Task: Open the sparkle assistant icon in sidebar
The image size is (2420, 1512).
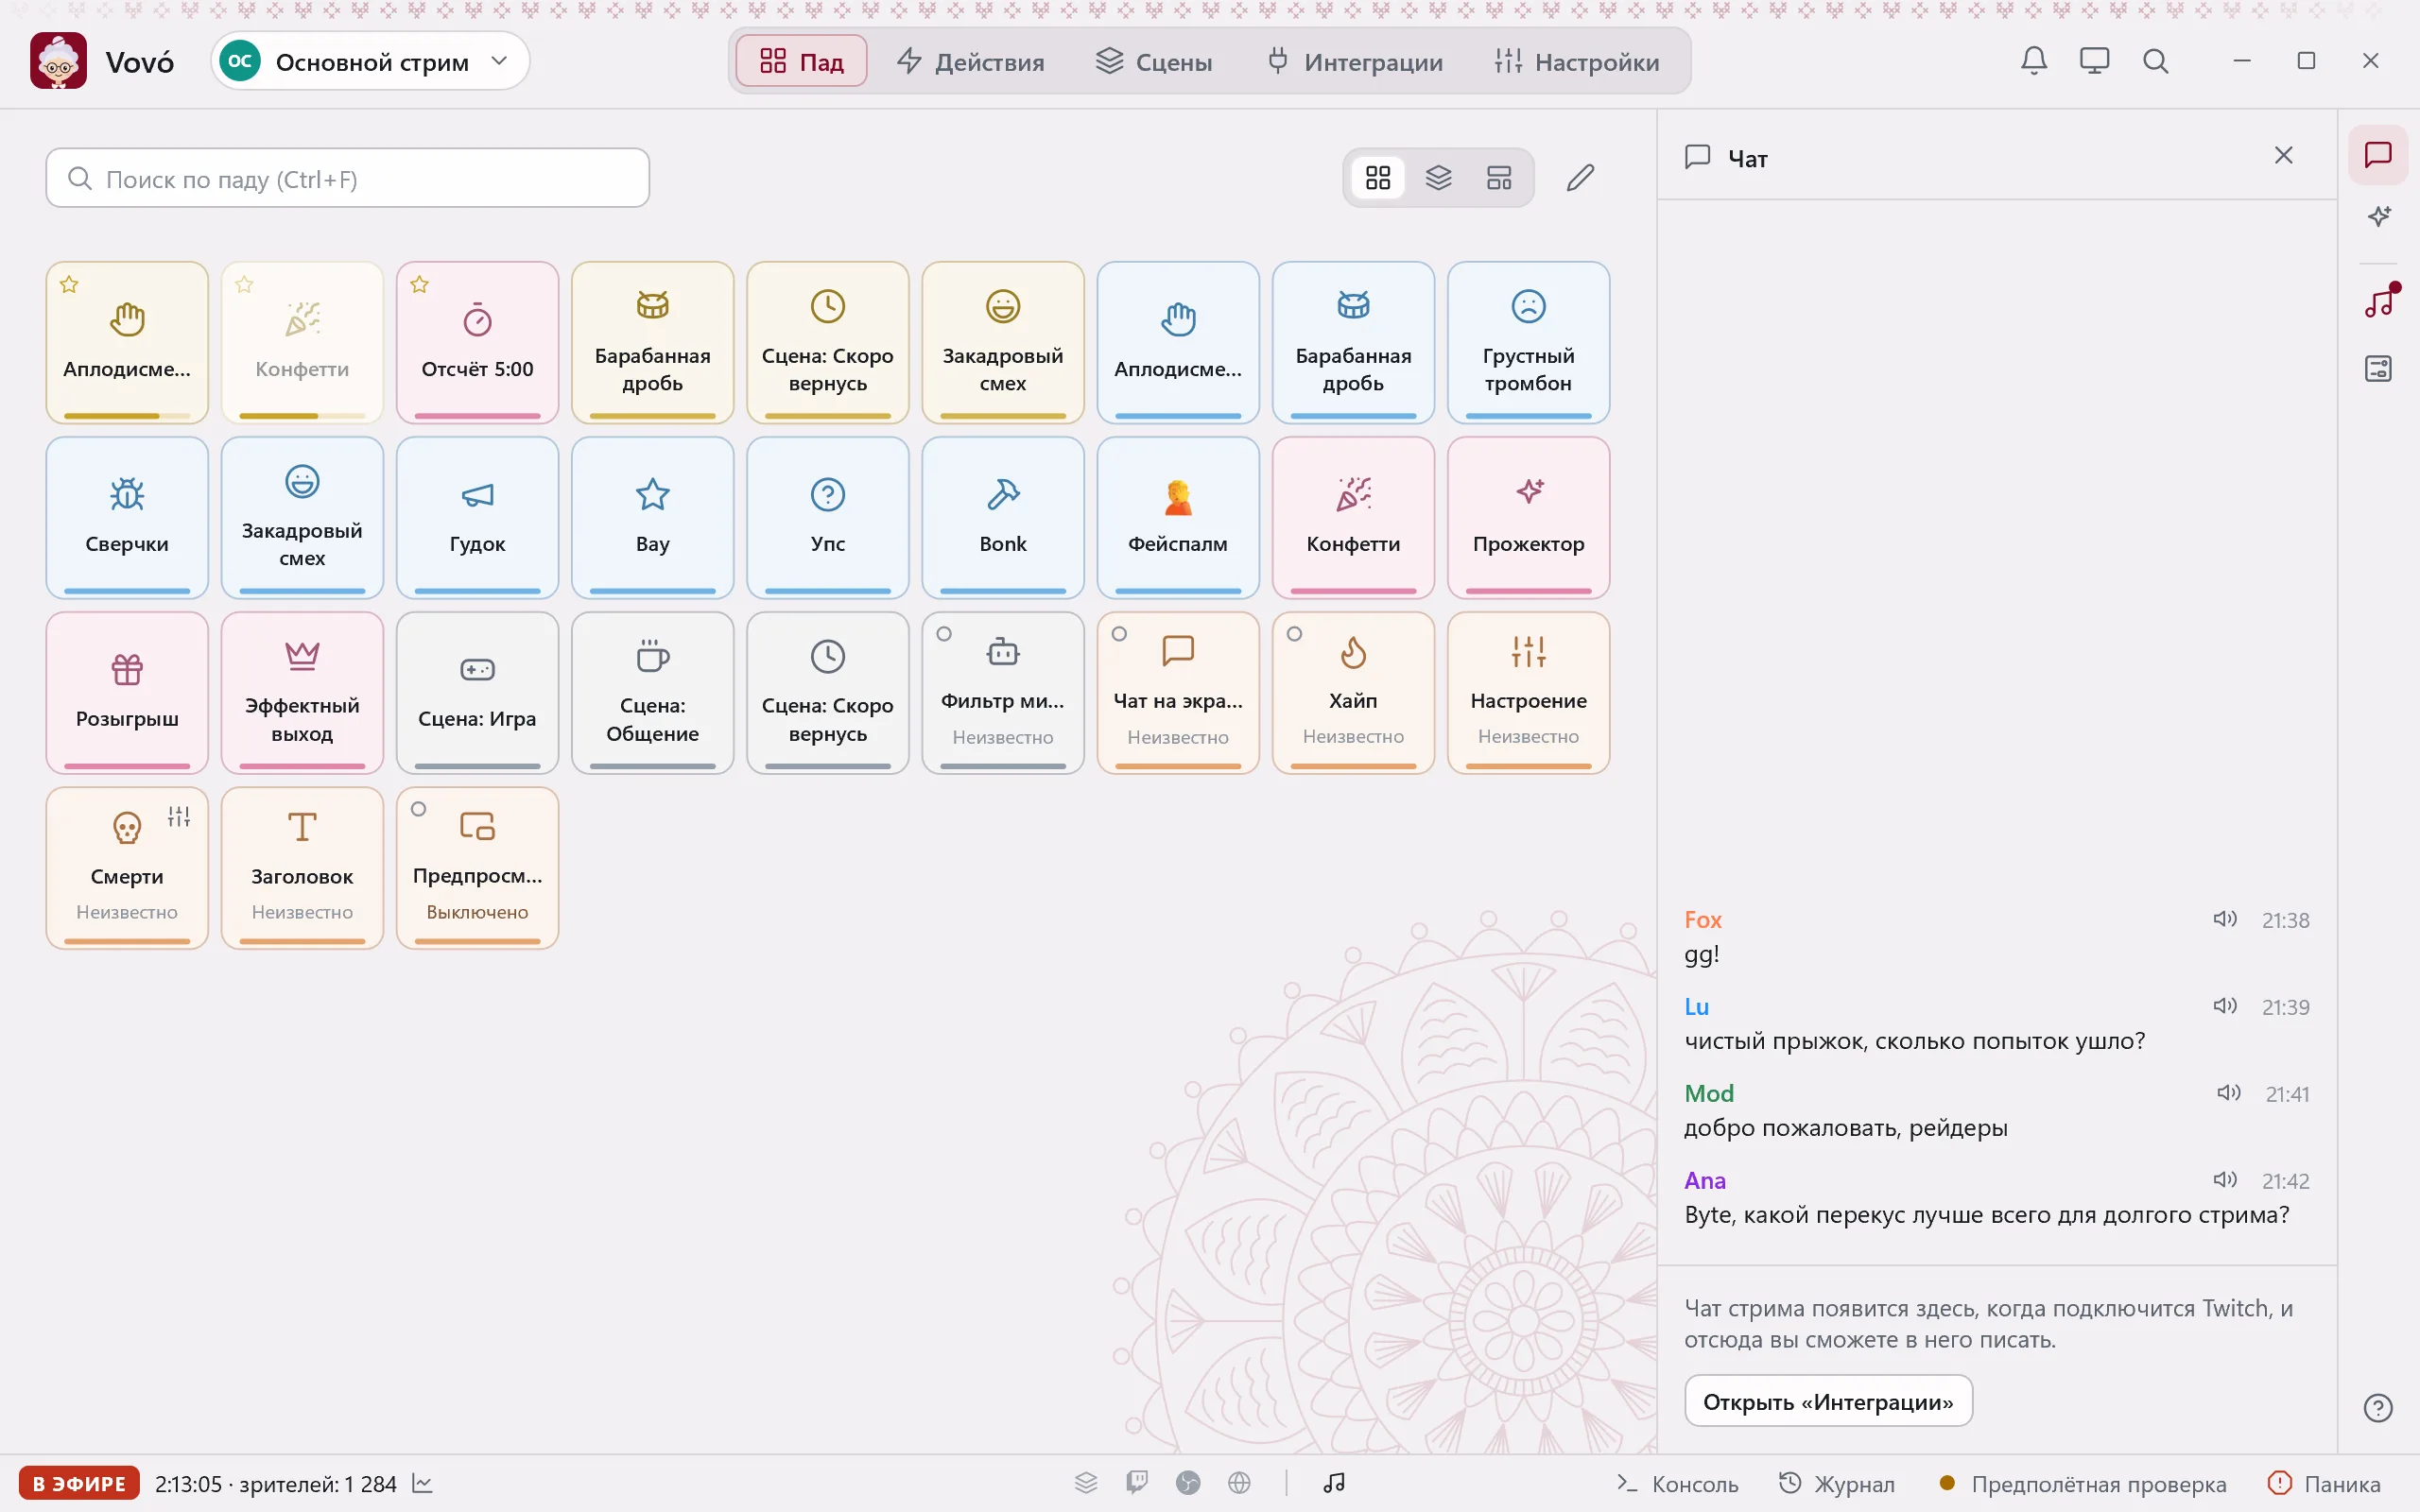Action: click(2378, 217)
